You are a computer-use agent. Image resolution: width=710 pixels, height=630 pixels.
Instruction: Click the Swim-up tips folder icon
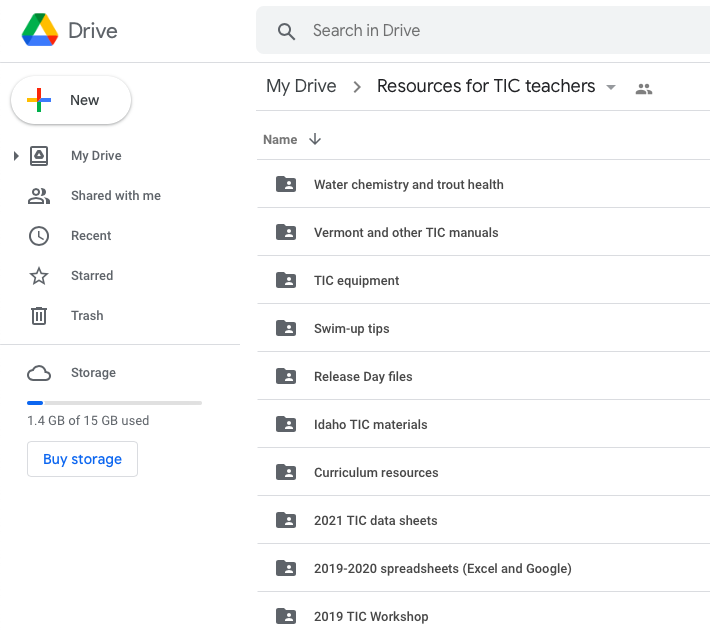[x=286, y=328]
